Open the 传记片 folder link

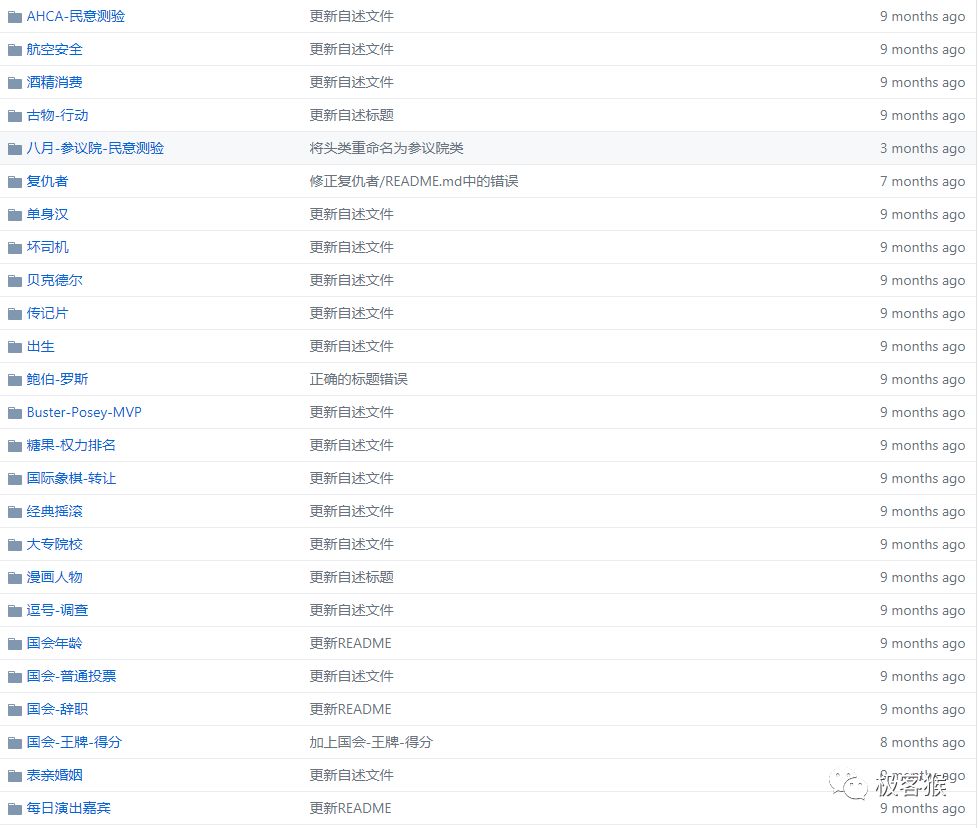(47, 313)
